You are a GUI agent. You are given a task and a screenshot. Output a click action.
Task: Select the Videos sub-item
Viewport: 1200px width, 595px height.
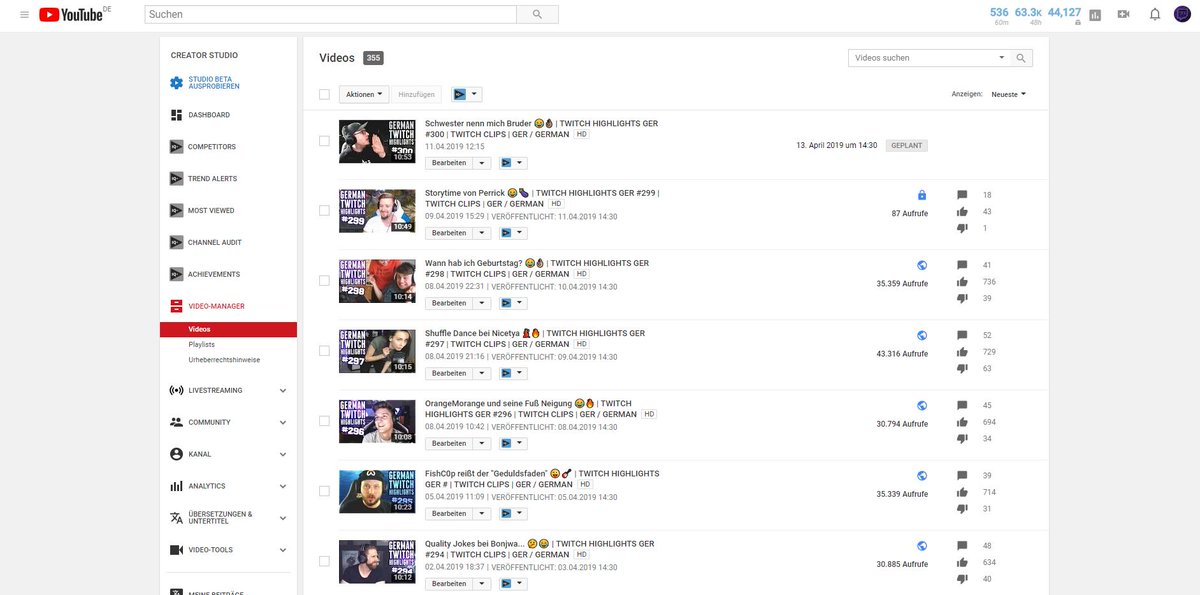(228, 329)
